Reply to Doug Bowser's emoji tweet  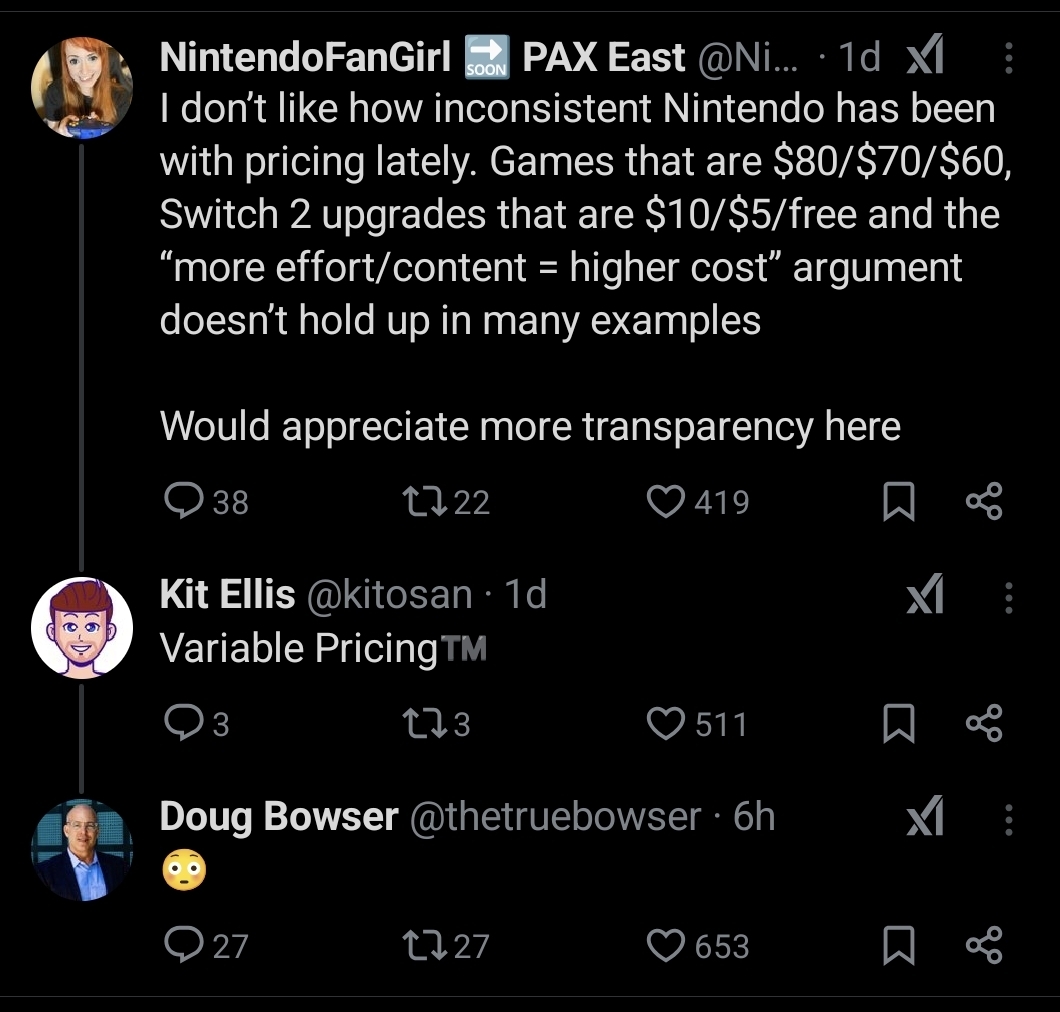pyautogui.click(x=184, y=945)
